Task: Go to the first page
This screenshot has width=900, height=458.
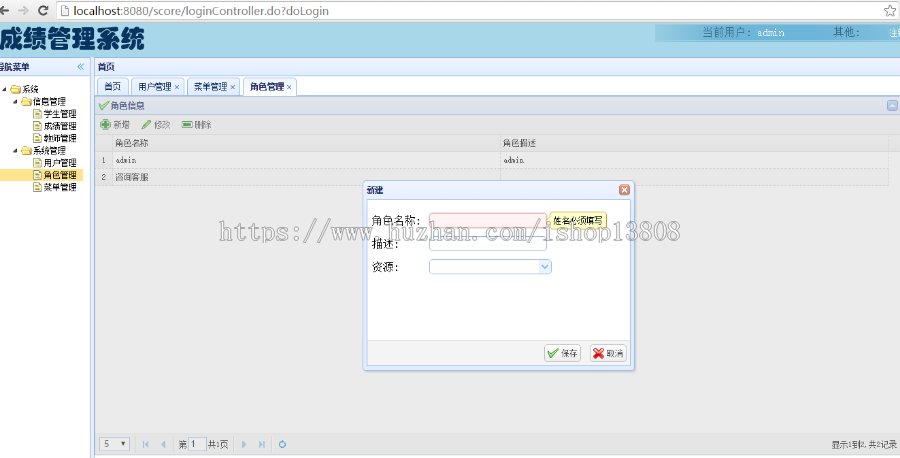Action: pos(146,444)
